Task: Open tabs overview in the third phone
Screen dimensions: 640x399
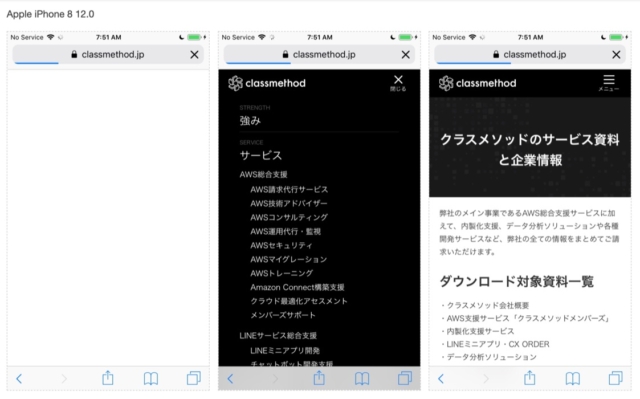Action: [616, 378]
